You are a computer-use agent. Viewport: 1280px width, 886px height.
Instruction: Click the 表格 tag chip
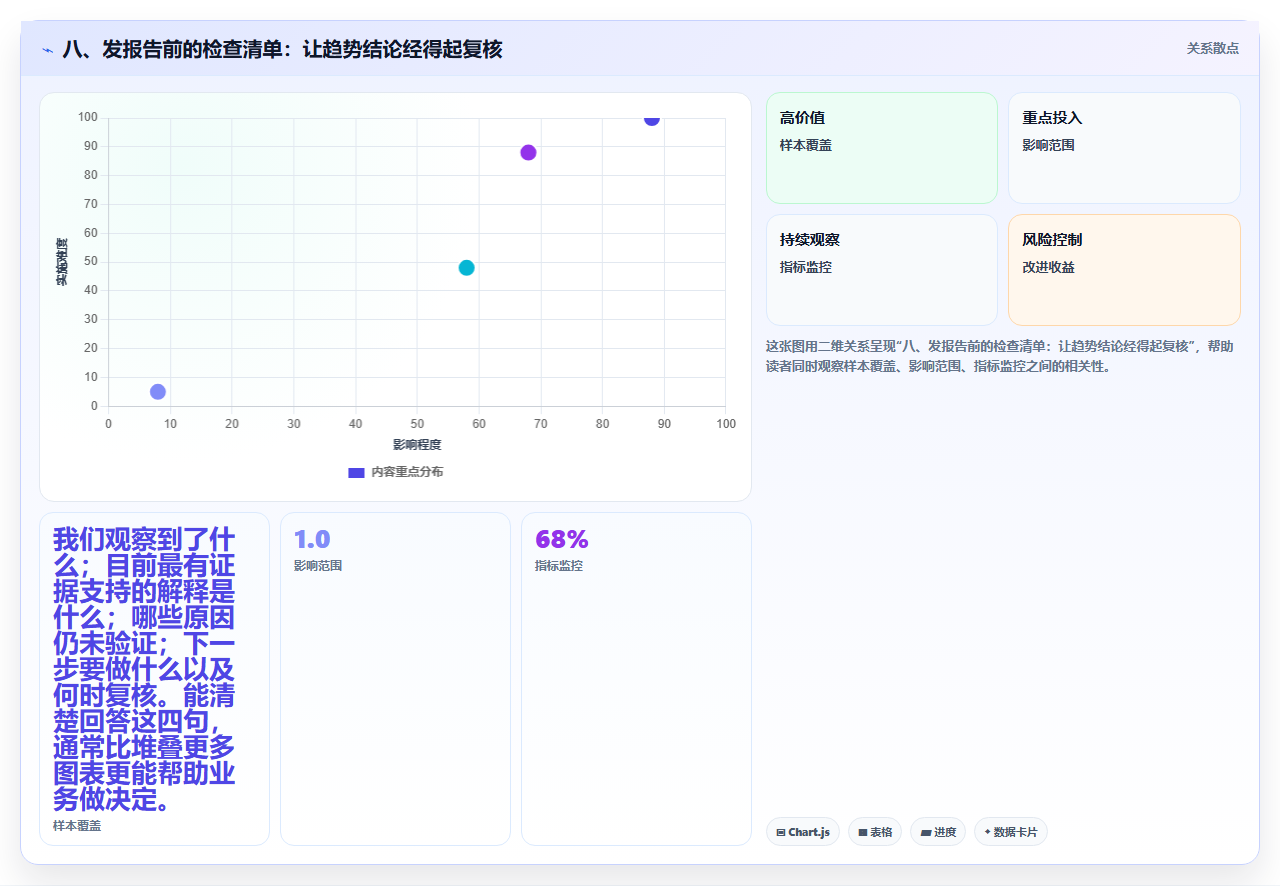875,832
